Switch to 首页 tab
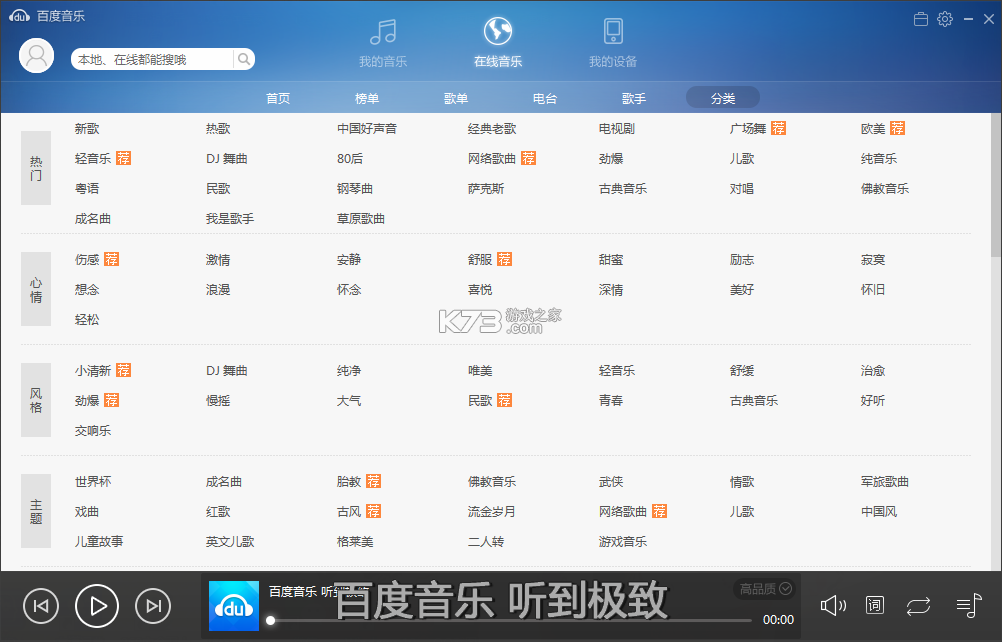 point(278,98)
